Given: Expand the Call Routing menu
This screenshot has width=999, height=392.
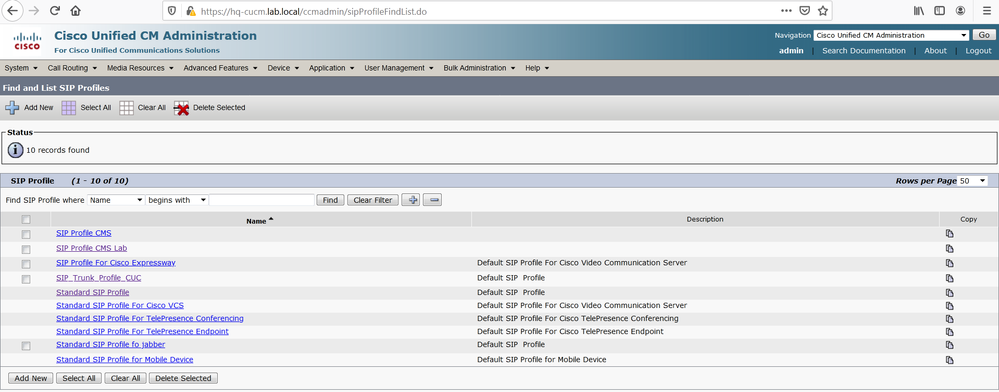Looking at the screenshot, I should coord(72,68).
